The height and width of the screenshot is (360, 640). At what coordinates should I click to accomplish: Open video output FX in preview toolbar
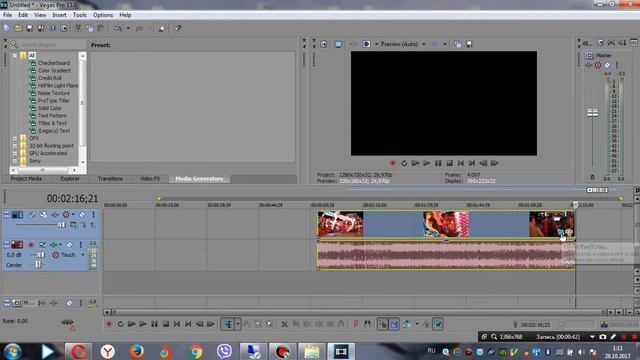click(x=353, y=44)
